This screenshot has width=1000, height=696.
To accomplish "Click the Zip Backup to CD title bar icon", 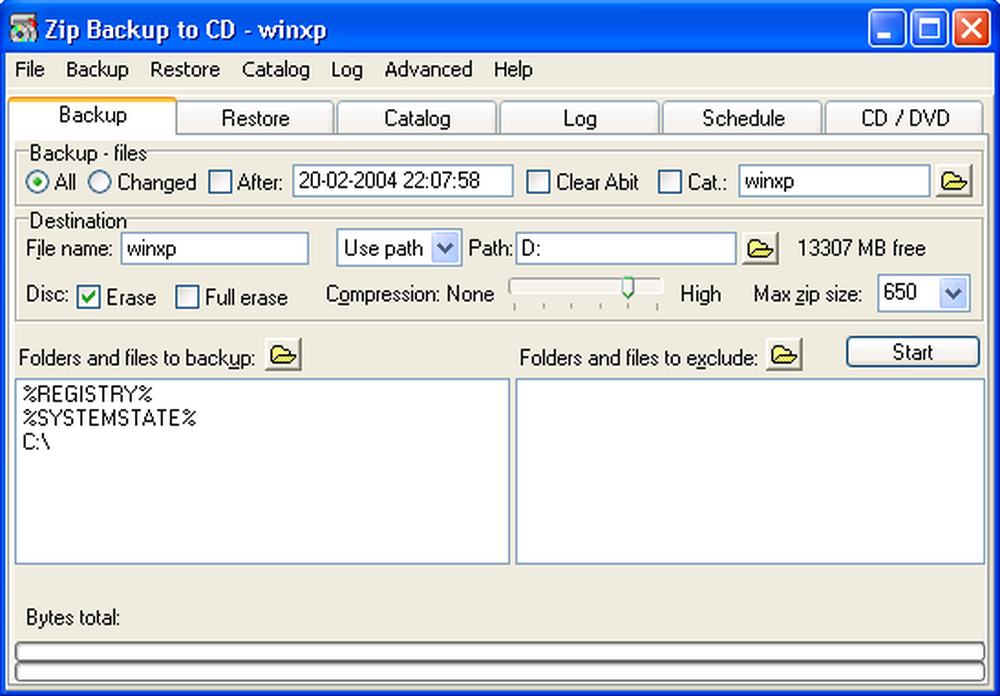I will 23,29.
